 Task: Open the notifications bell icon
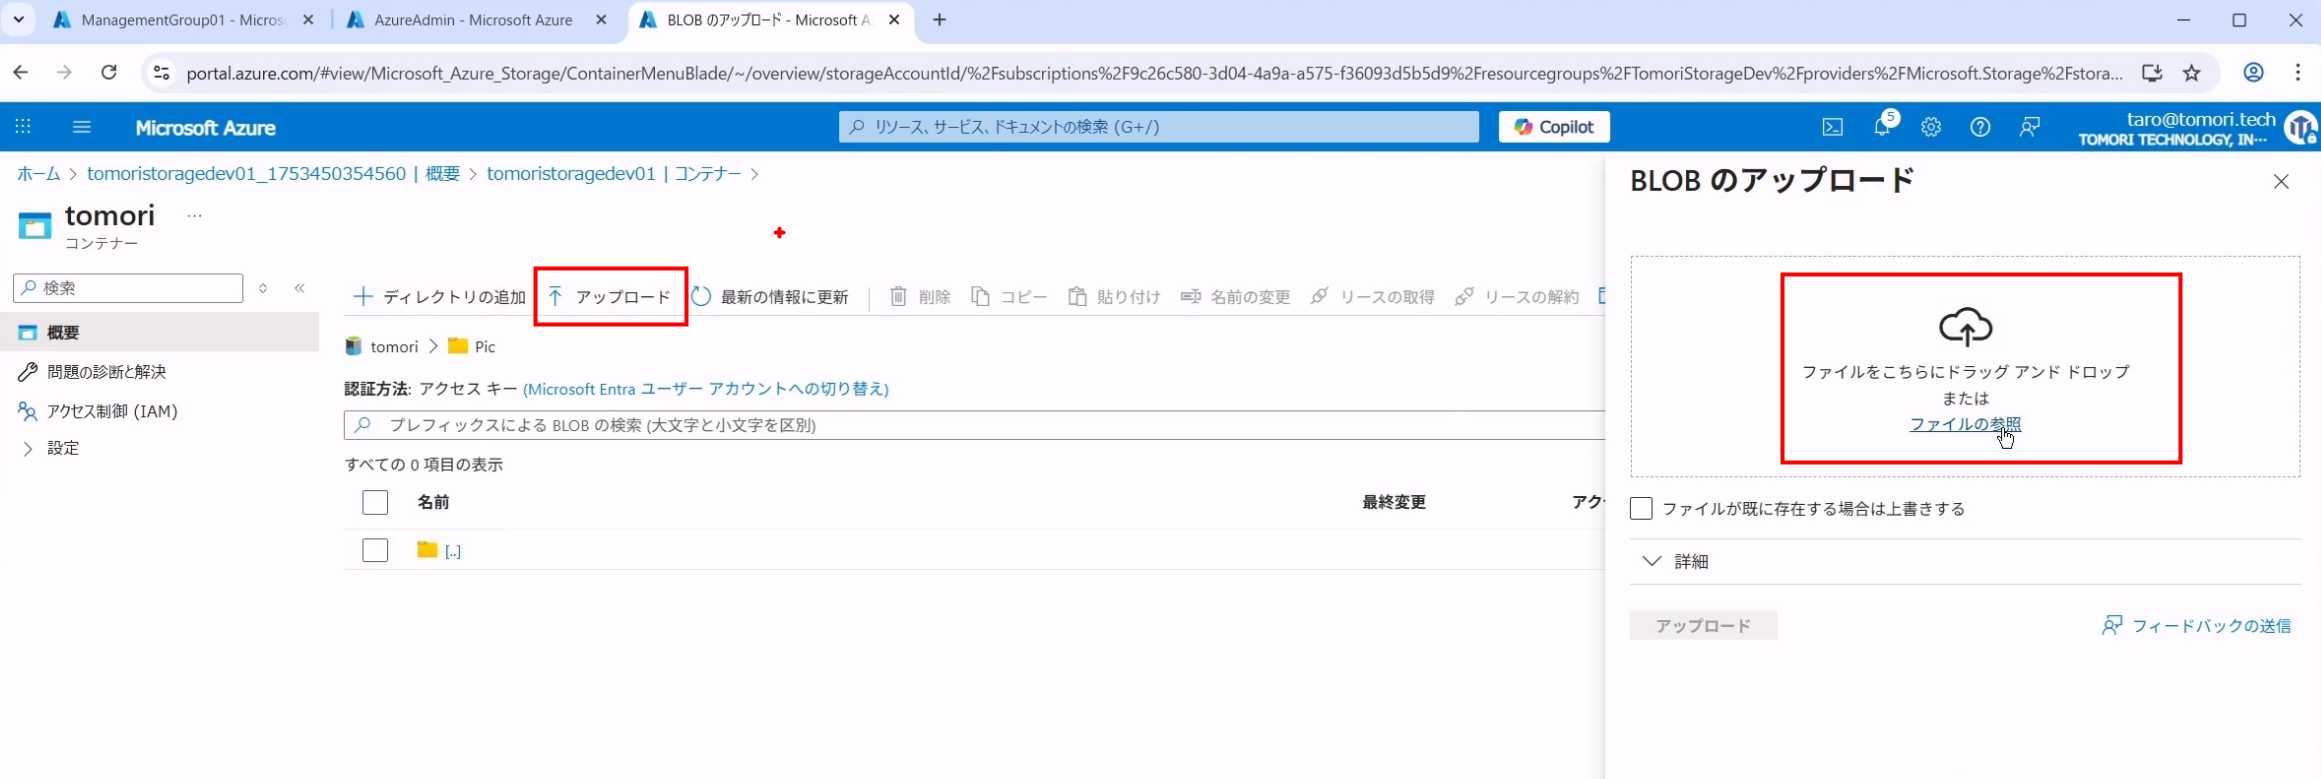1881,127
